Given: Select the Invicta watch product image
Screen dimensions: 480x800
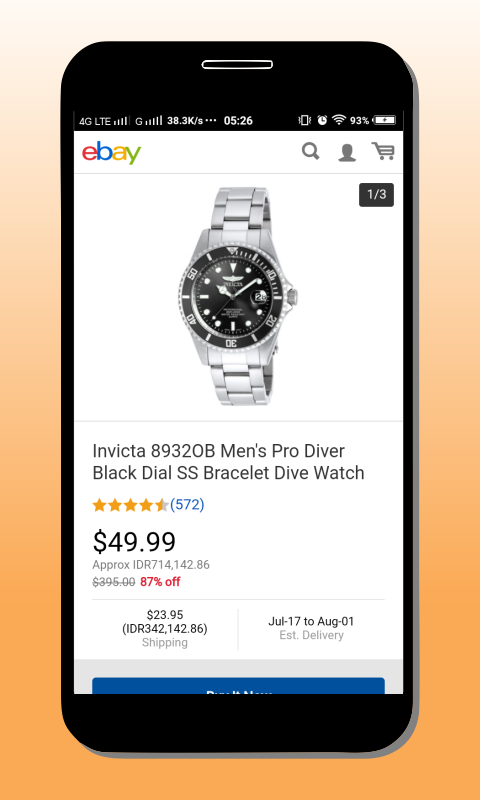Looking at the screenshot, I should (238, 296).
